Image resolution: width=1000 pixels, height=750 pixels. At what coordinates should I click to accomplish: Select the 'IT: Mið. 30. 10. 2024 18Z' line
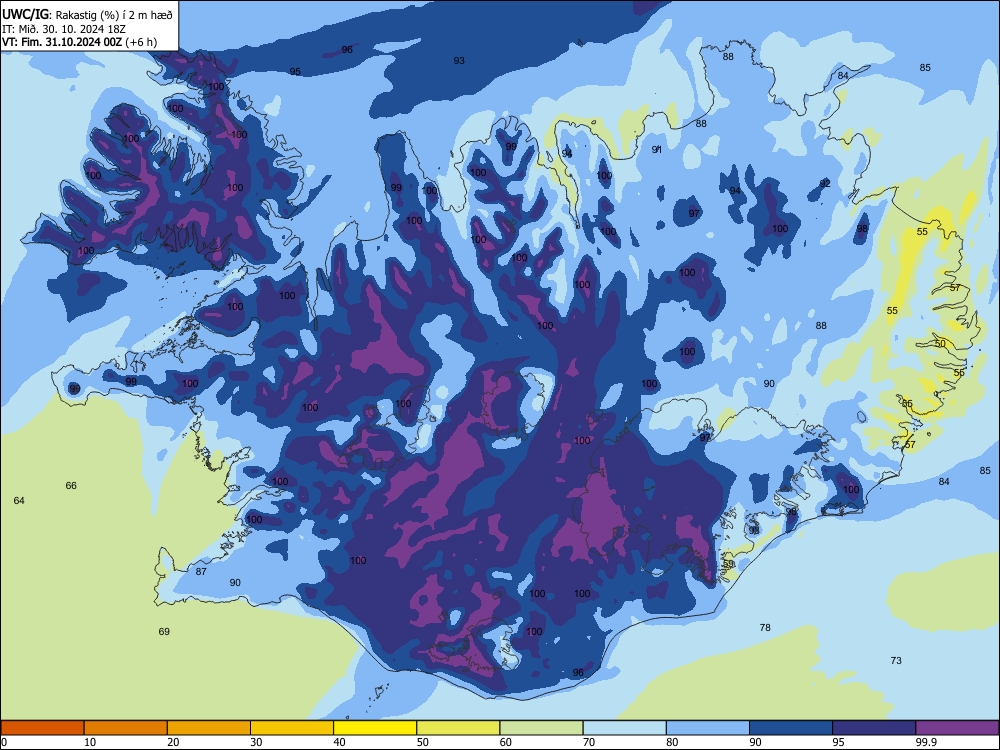64,29
